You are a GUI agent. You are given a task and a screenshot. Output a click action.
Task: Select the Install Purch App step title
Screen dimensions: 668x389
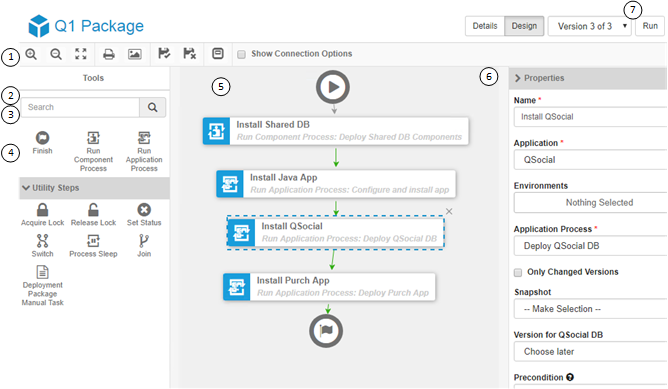pyautogui.click(x=293, y=281)
